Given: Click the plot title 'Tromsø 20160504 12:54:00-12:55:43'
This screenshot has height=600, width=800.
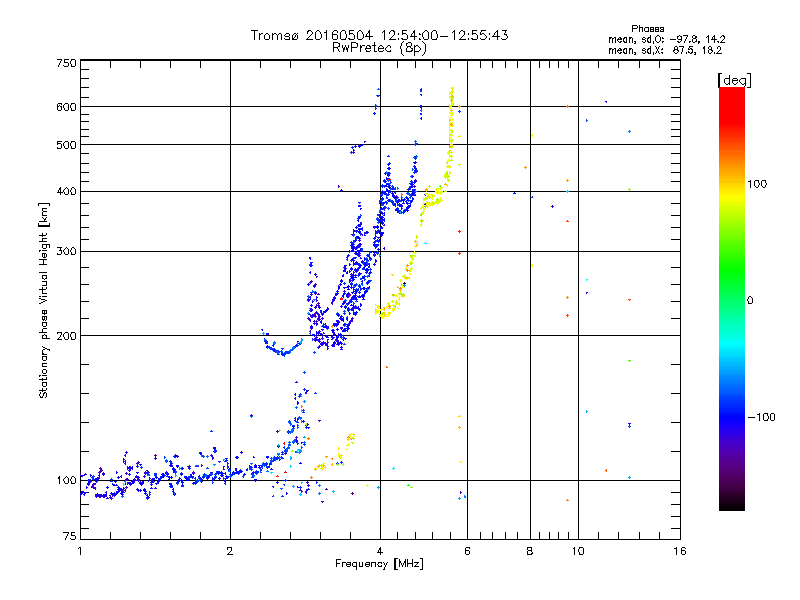Looking at the screenshot, I should pyautogui.click(x=379, y=35).
